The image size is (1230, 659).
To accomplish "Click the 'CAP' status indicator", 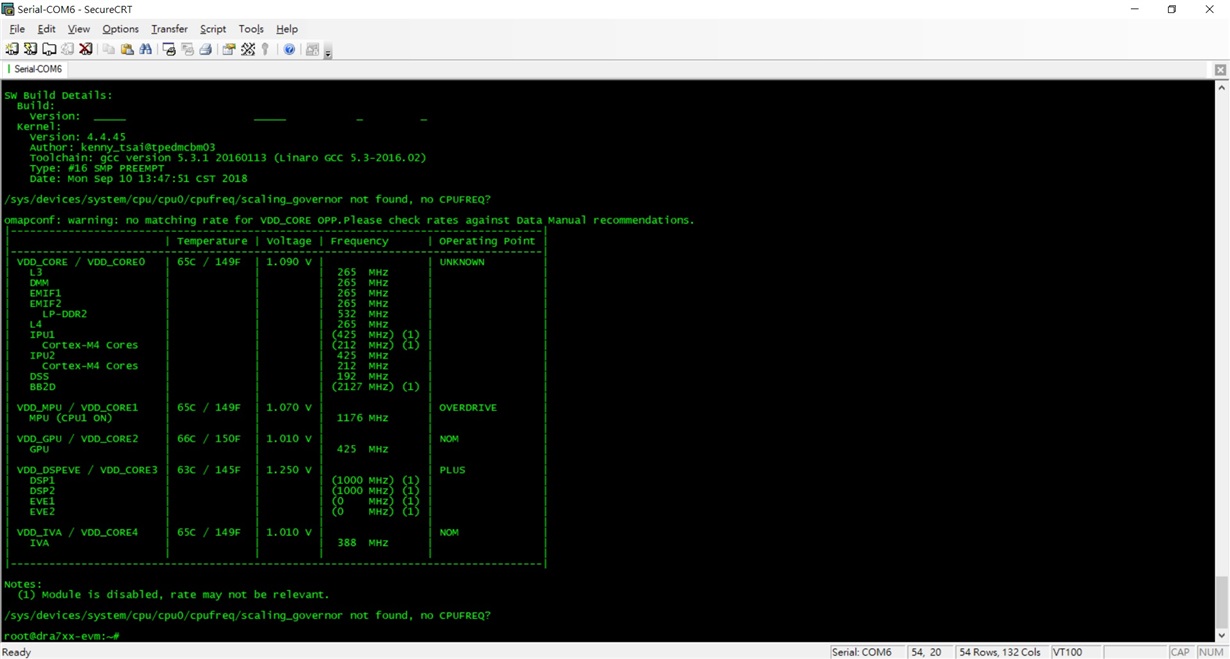I will pyautogui.click(x=1180, y=652).
